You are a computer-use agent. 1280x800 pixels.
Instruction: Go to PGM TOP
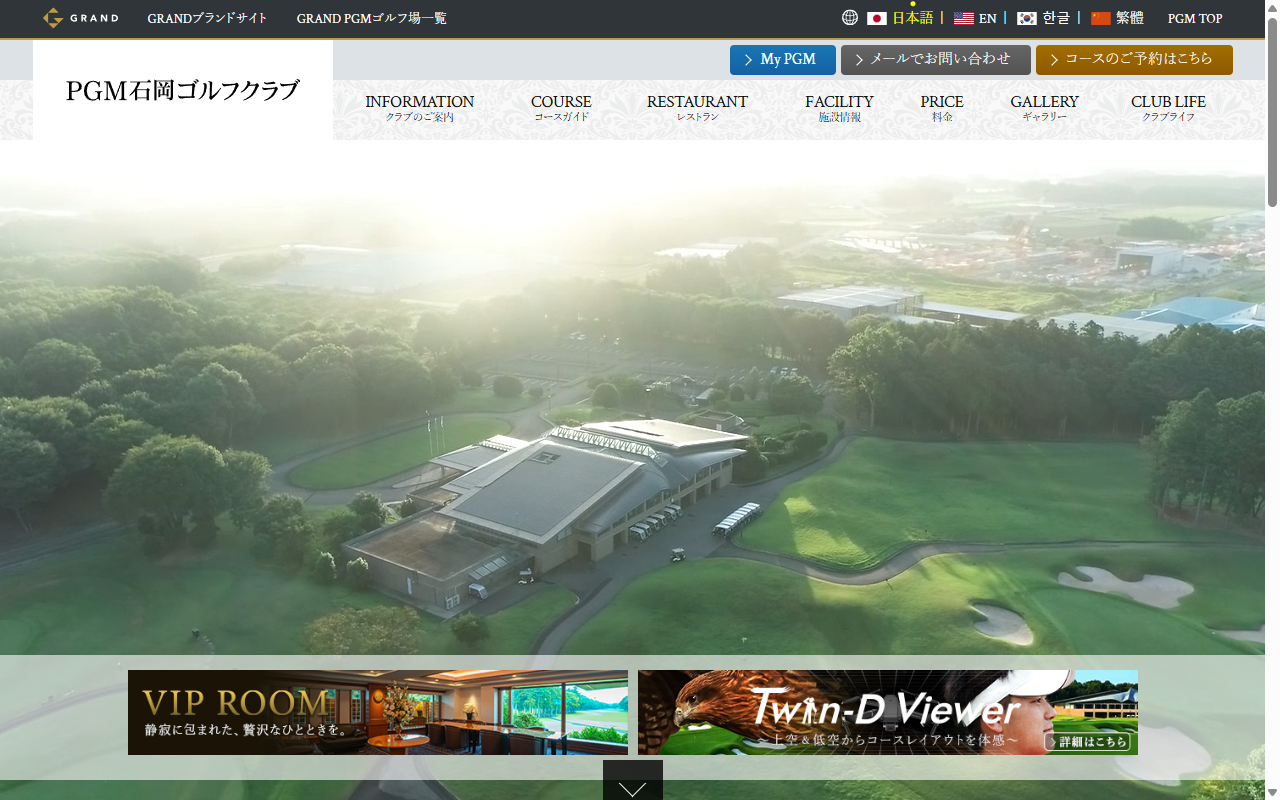tap(1195, 18)
